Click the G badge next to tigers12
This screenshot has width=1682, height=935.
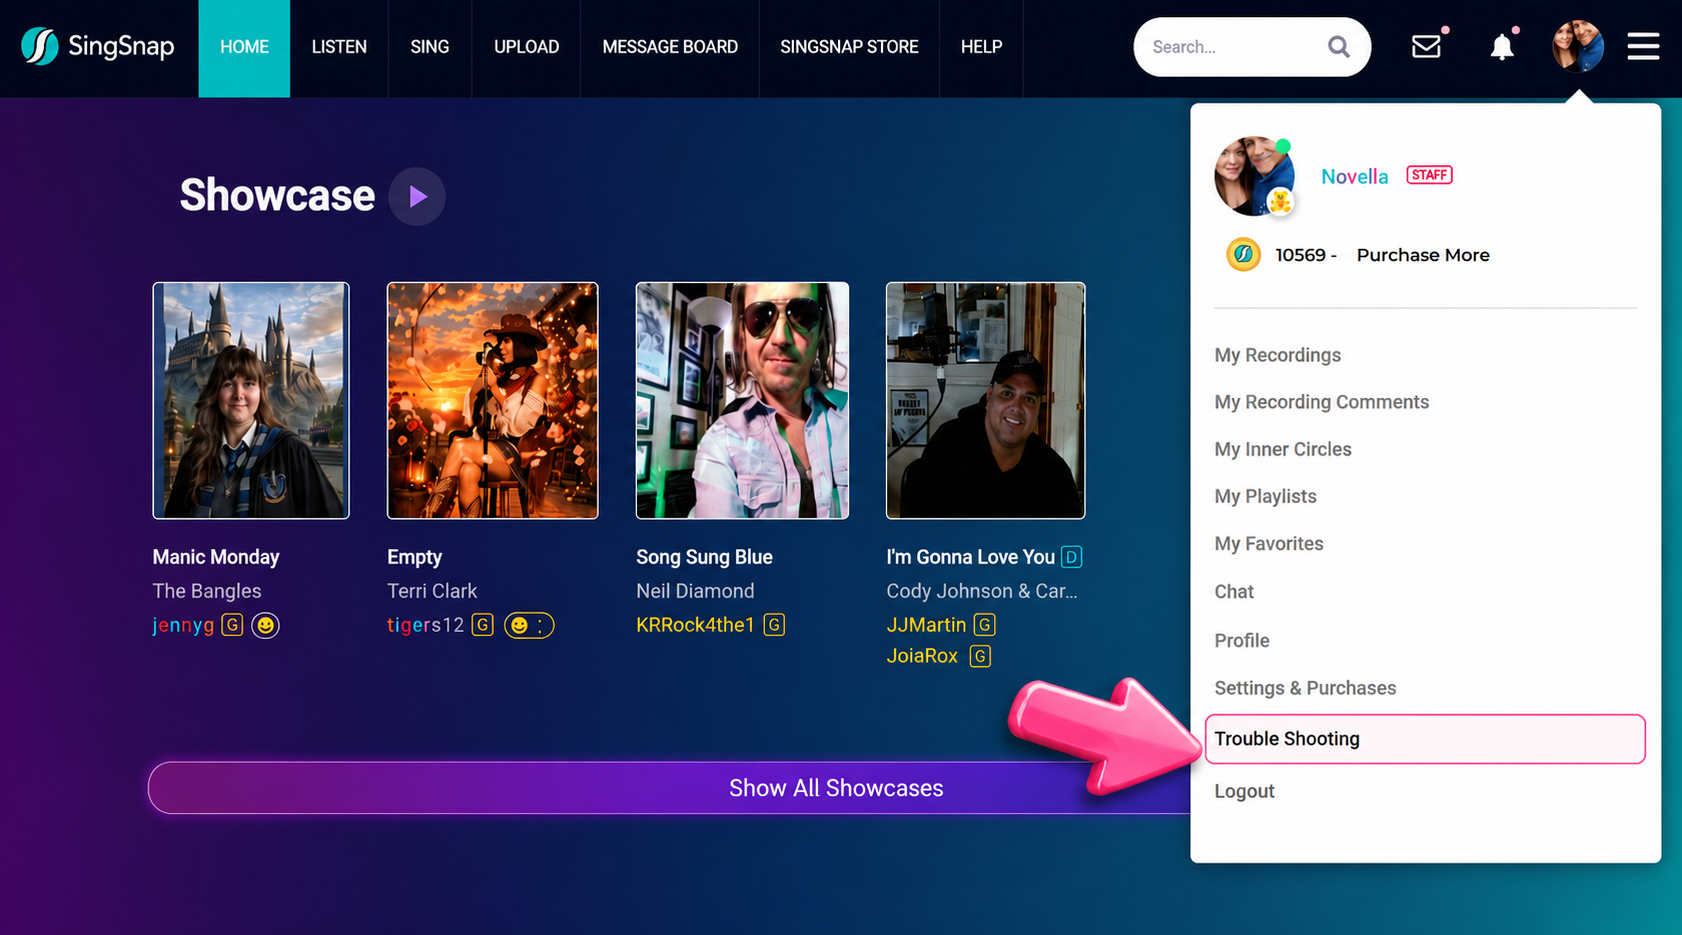(482, 625)
